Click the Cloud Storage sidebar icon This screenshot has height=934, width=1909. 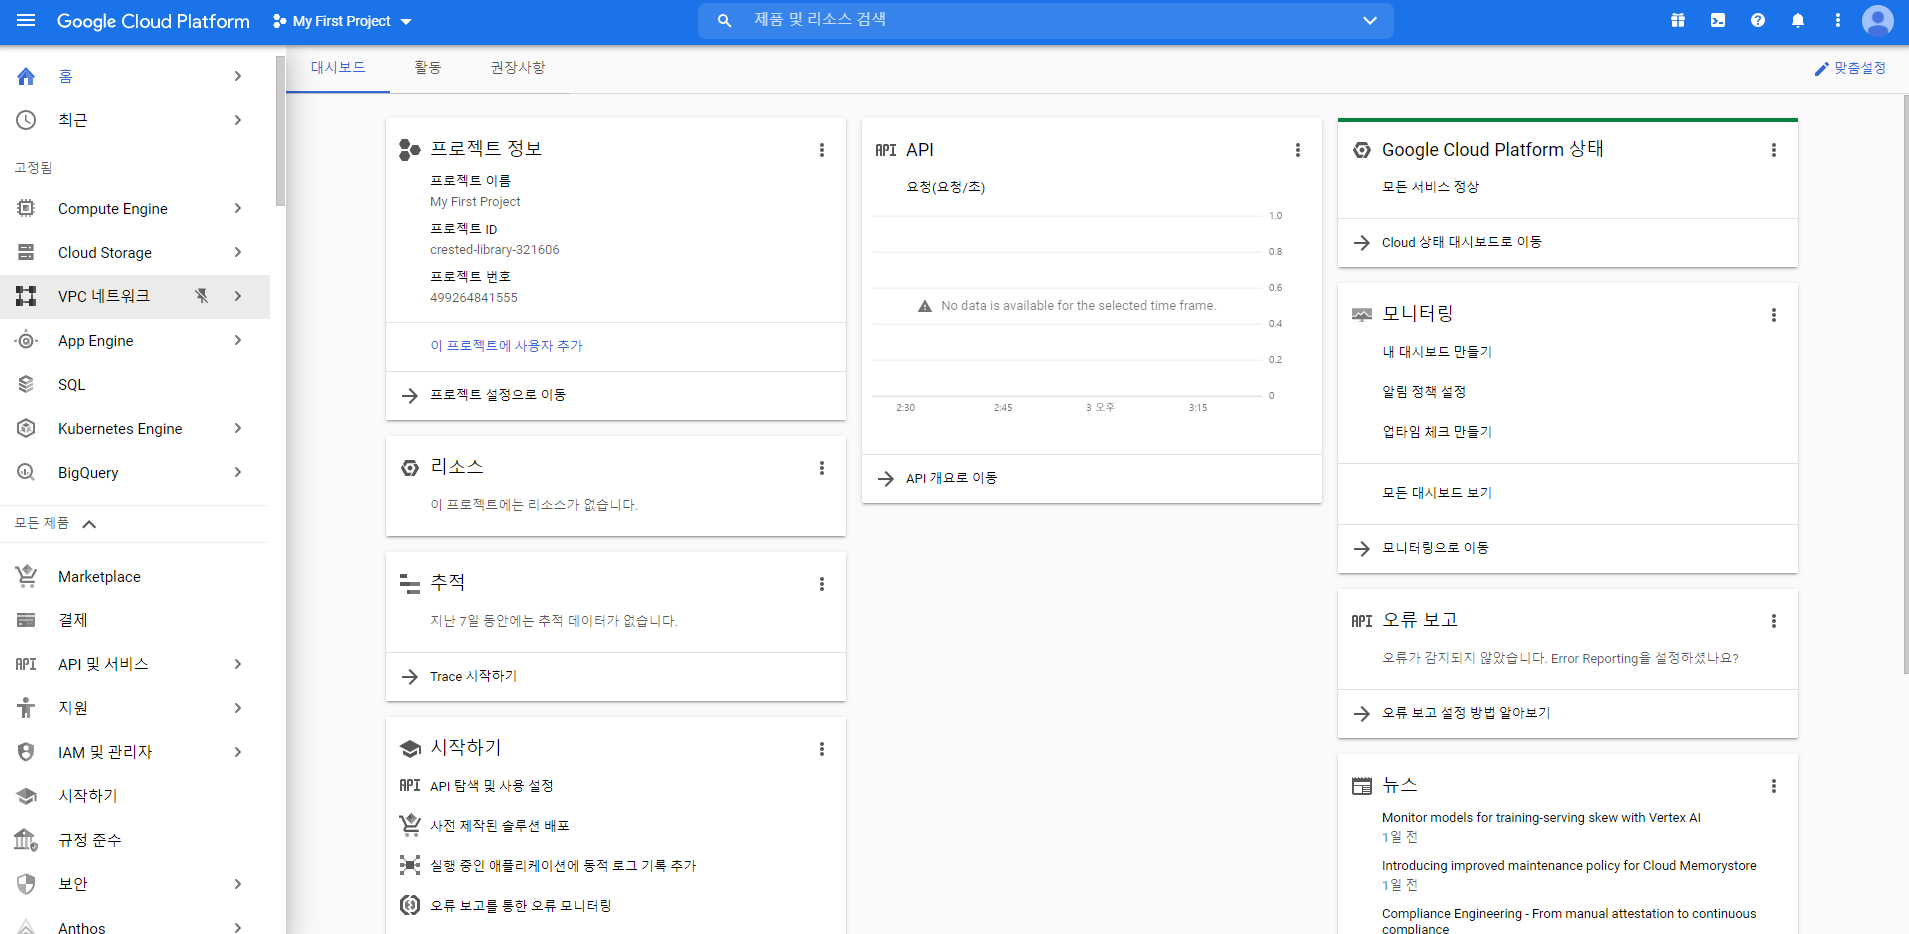point(26,252)
